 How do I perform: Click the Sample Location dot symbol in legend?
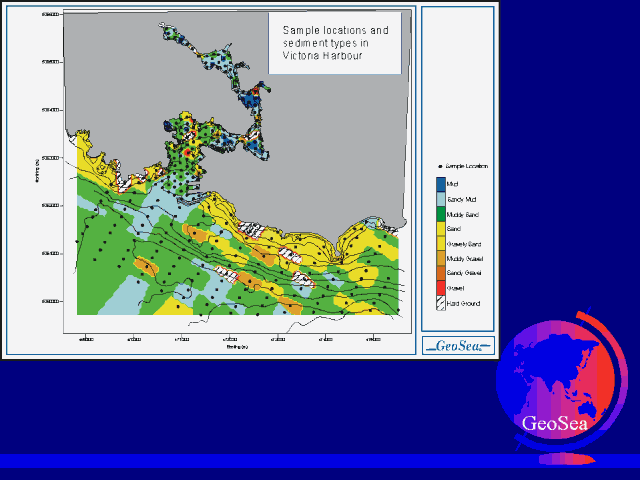pos(439,165)
